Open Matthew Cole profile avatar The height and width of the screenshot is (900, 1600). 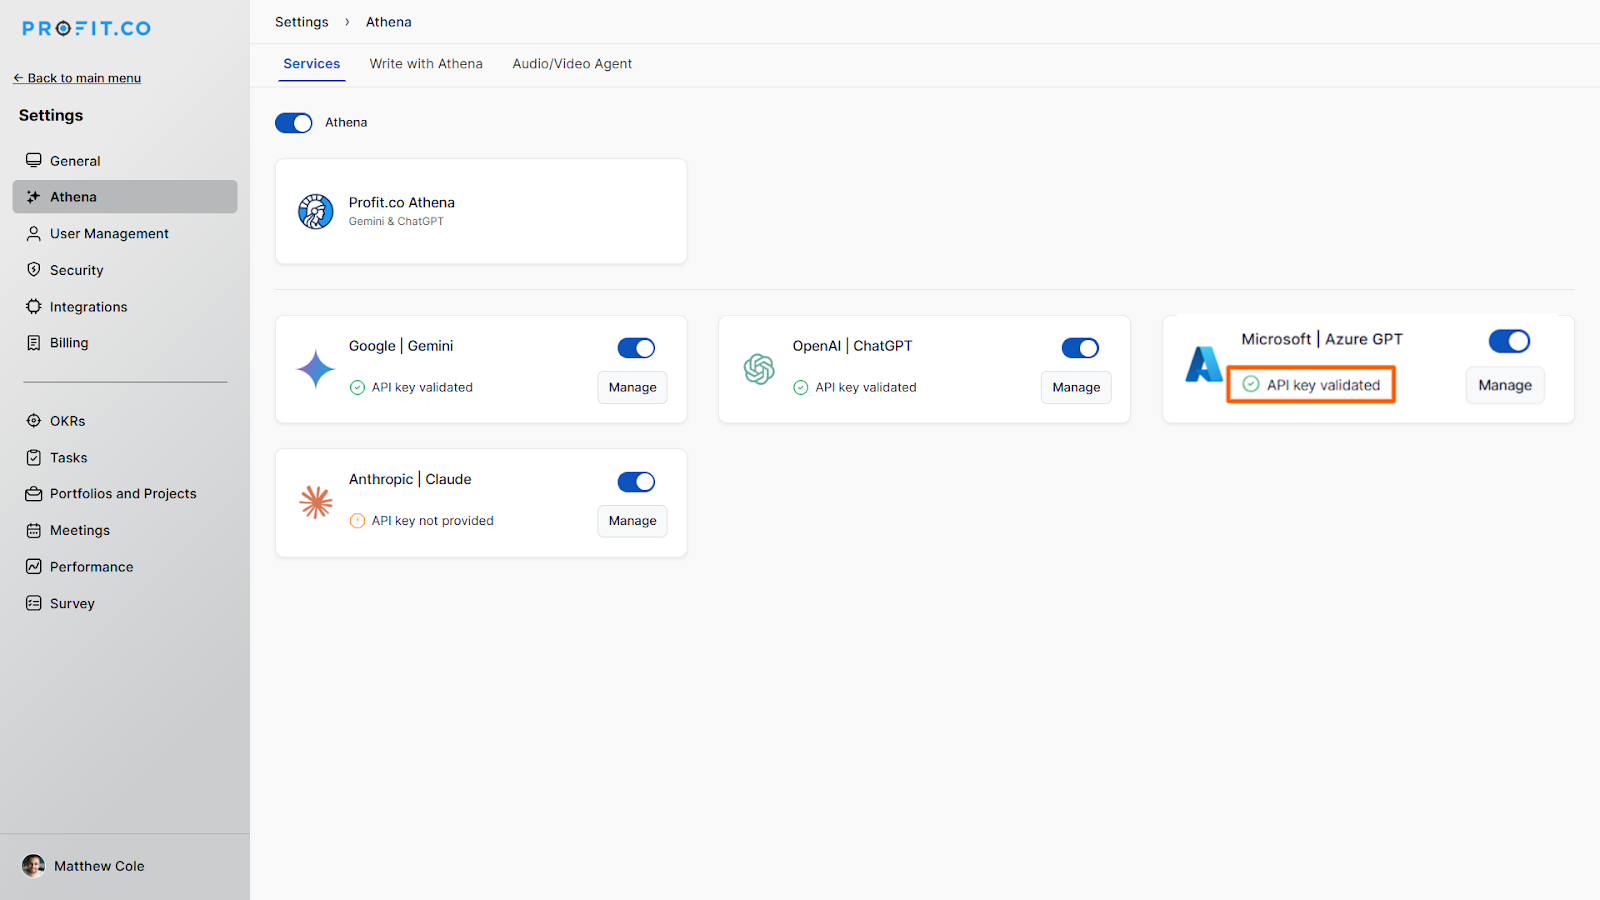34,866
